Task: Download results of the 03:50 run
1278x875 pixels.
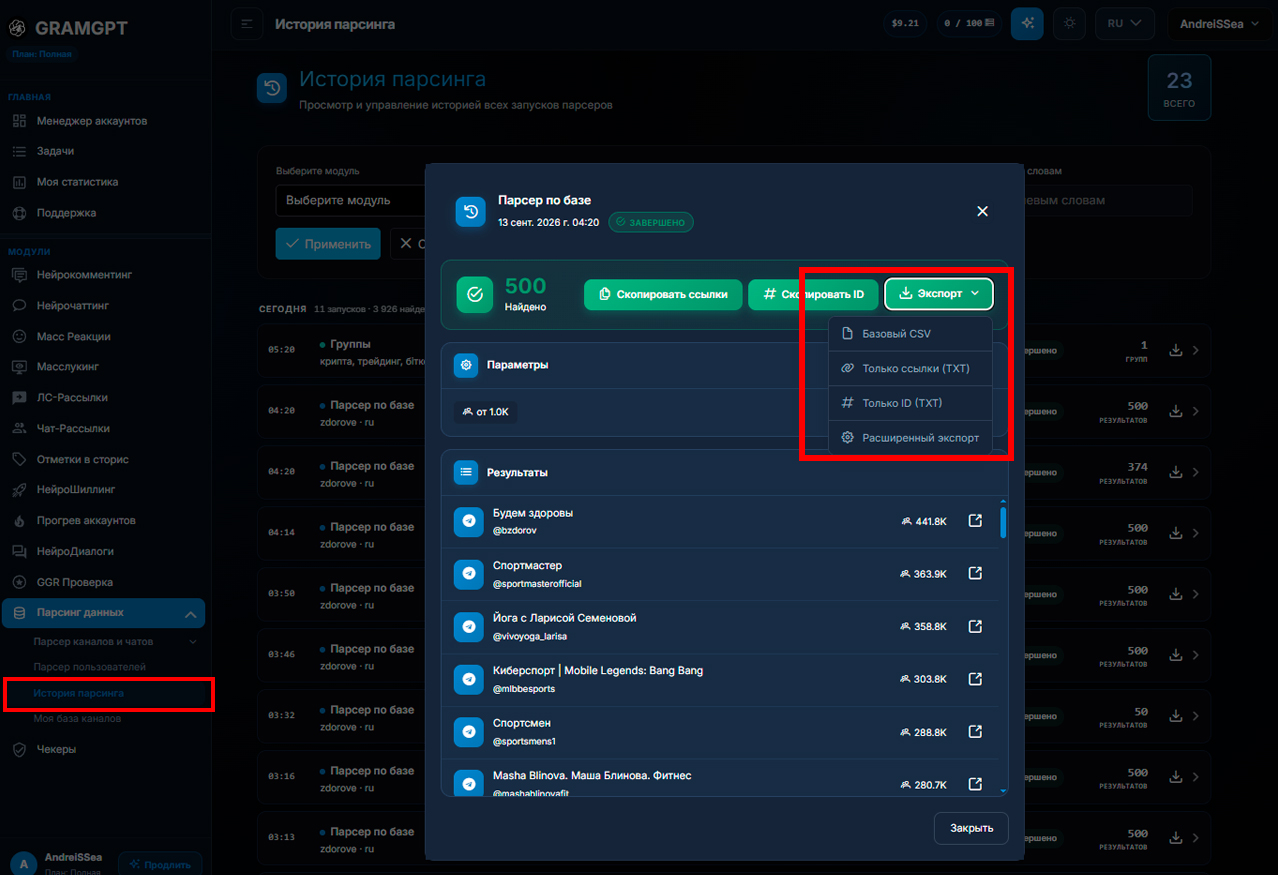Action: click(1176, 594)
